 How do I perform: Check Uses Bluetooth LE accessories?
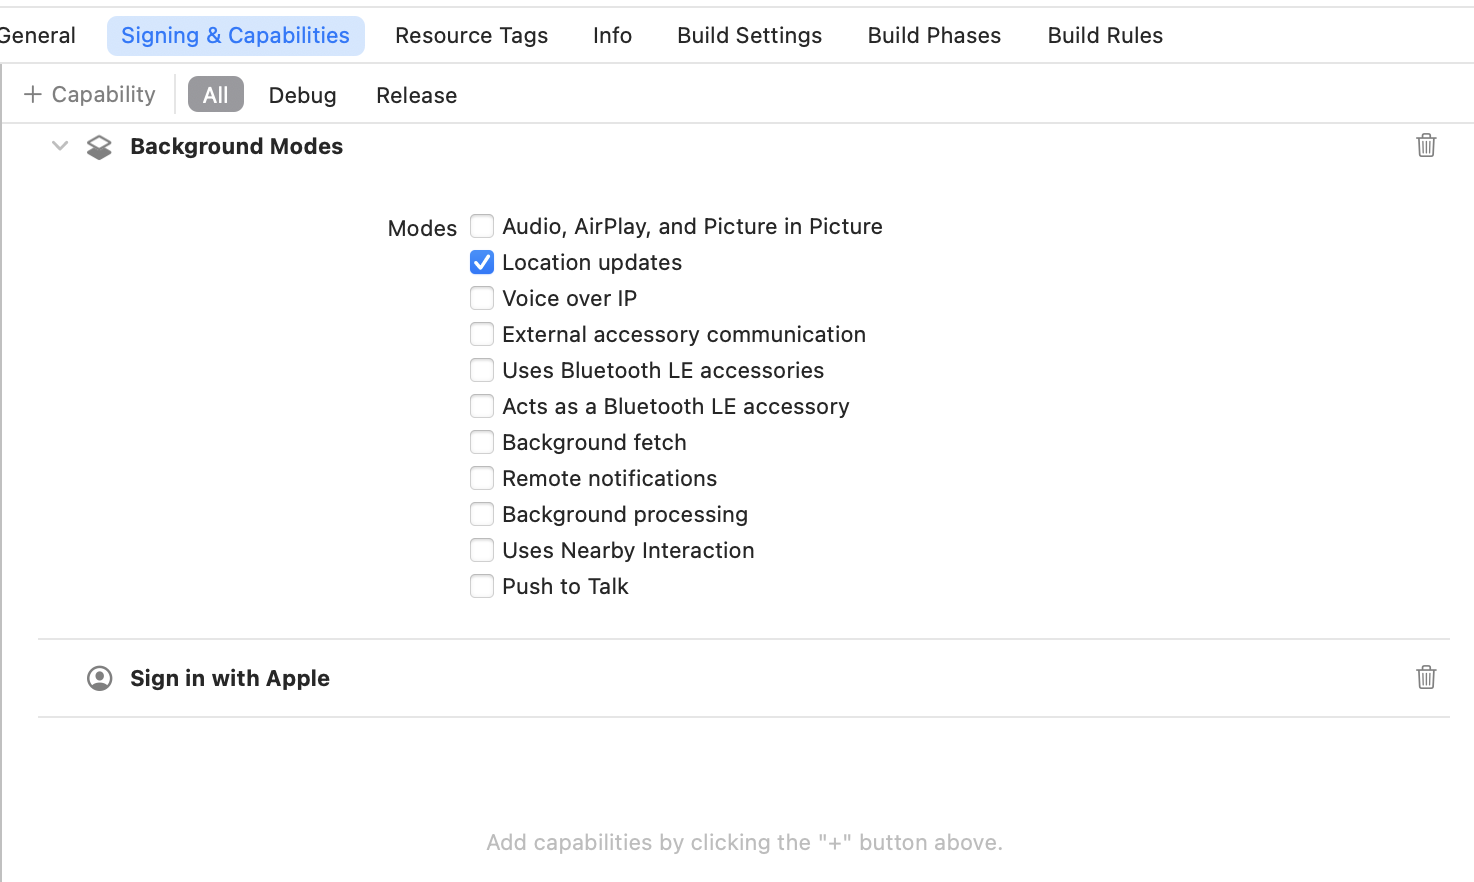tap(482, 370)
